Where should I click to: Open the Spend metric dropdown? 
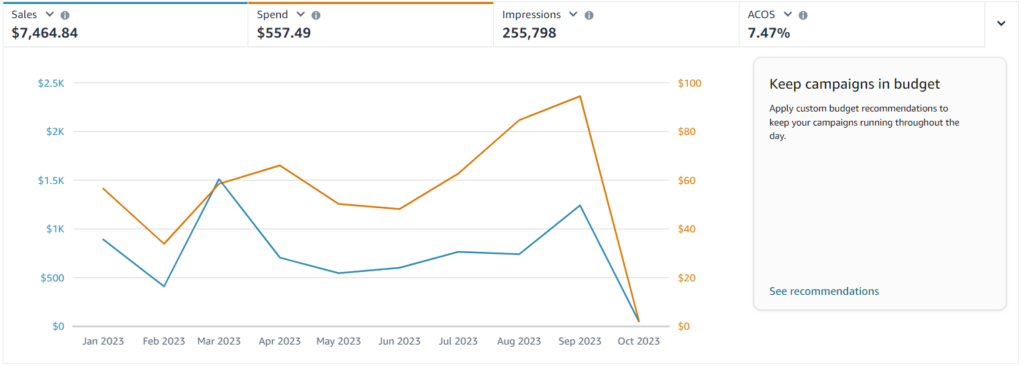[x=300, y=14]
